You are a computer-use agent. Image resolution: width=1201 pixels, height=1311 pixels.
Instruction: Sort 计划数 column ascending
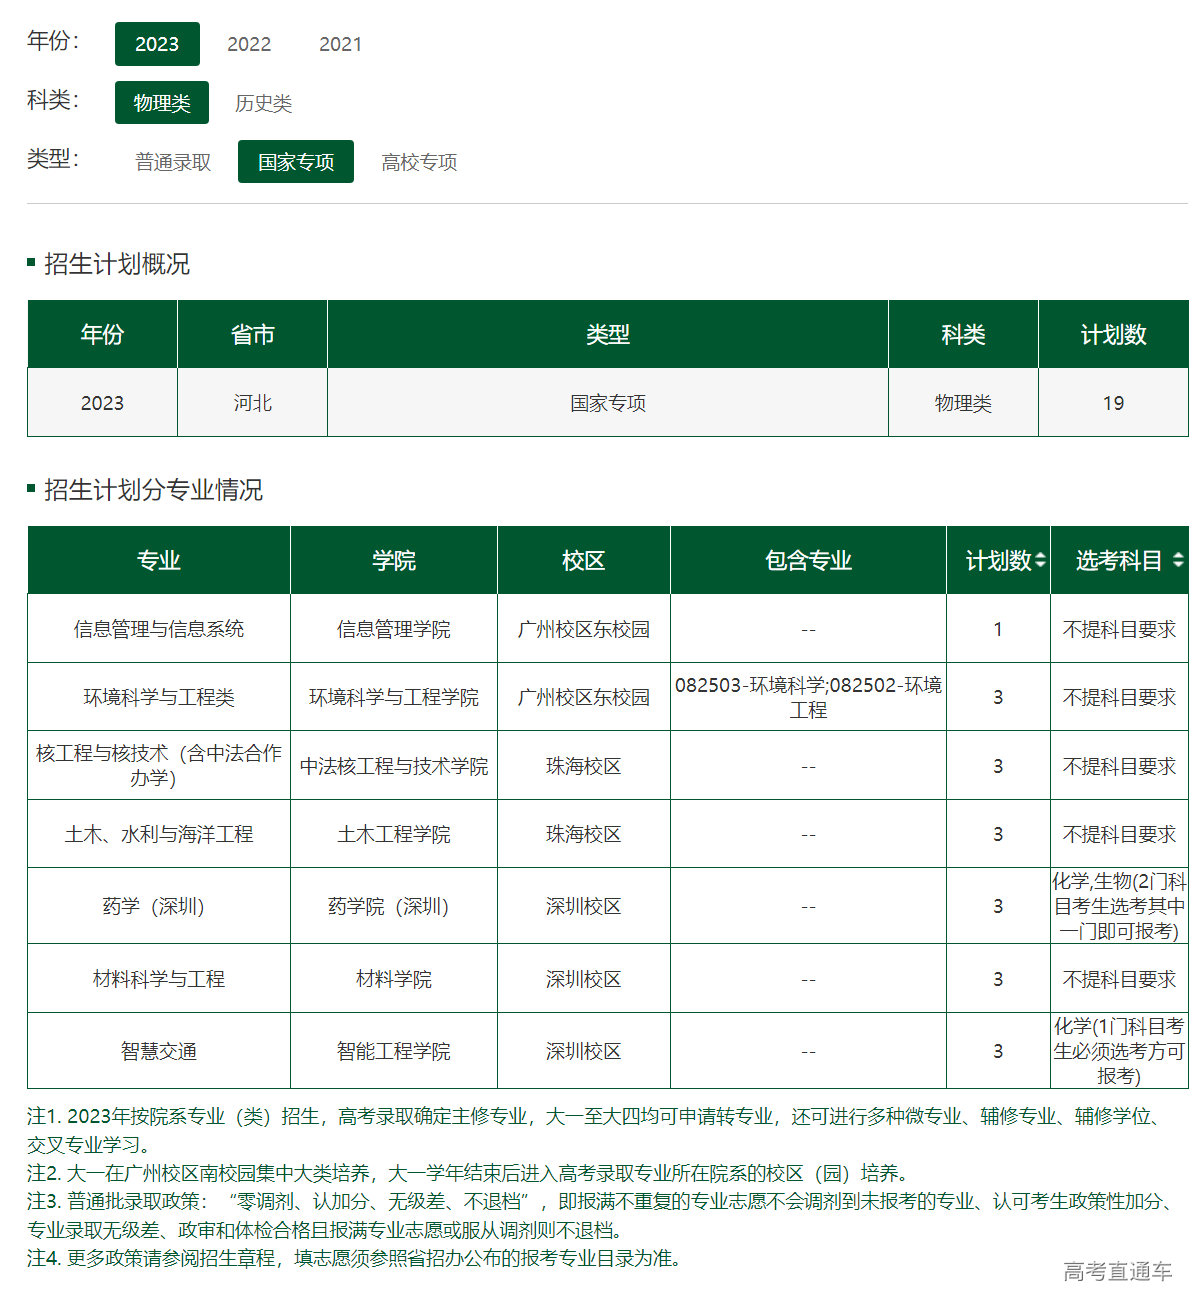tap(1041, 553)
